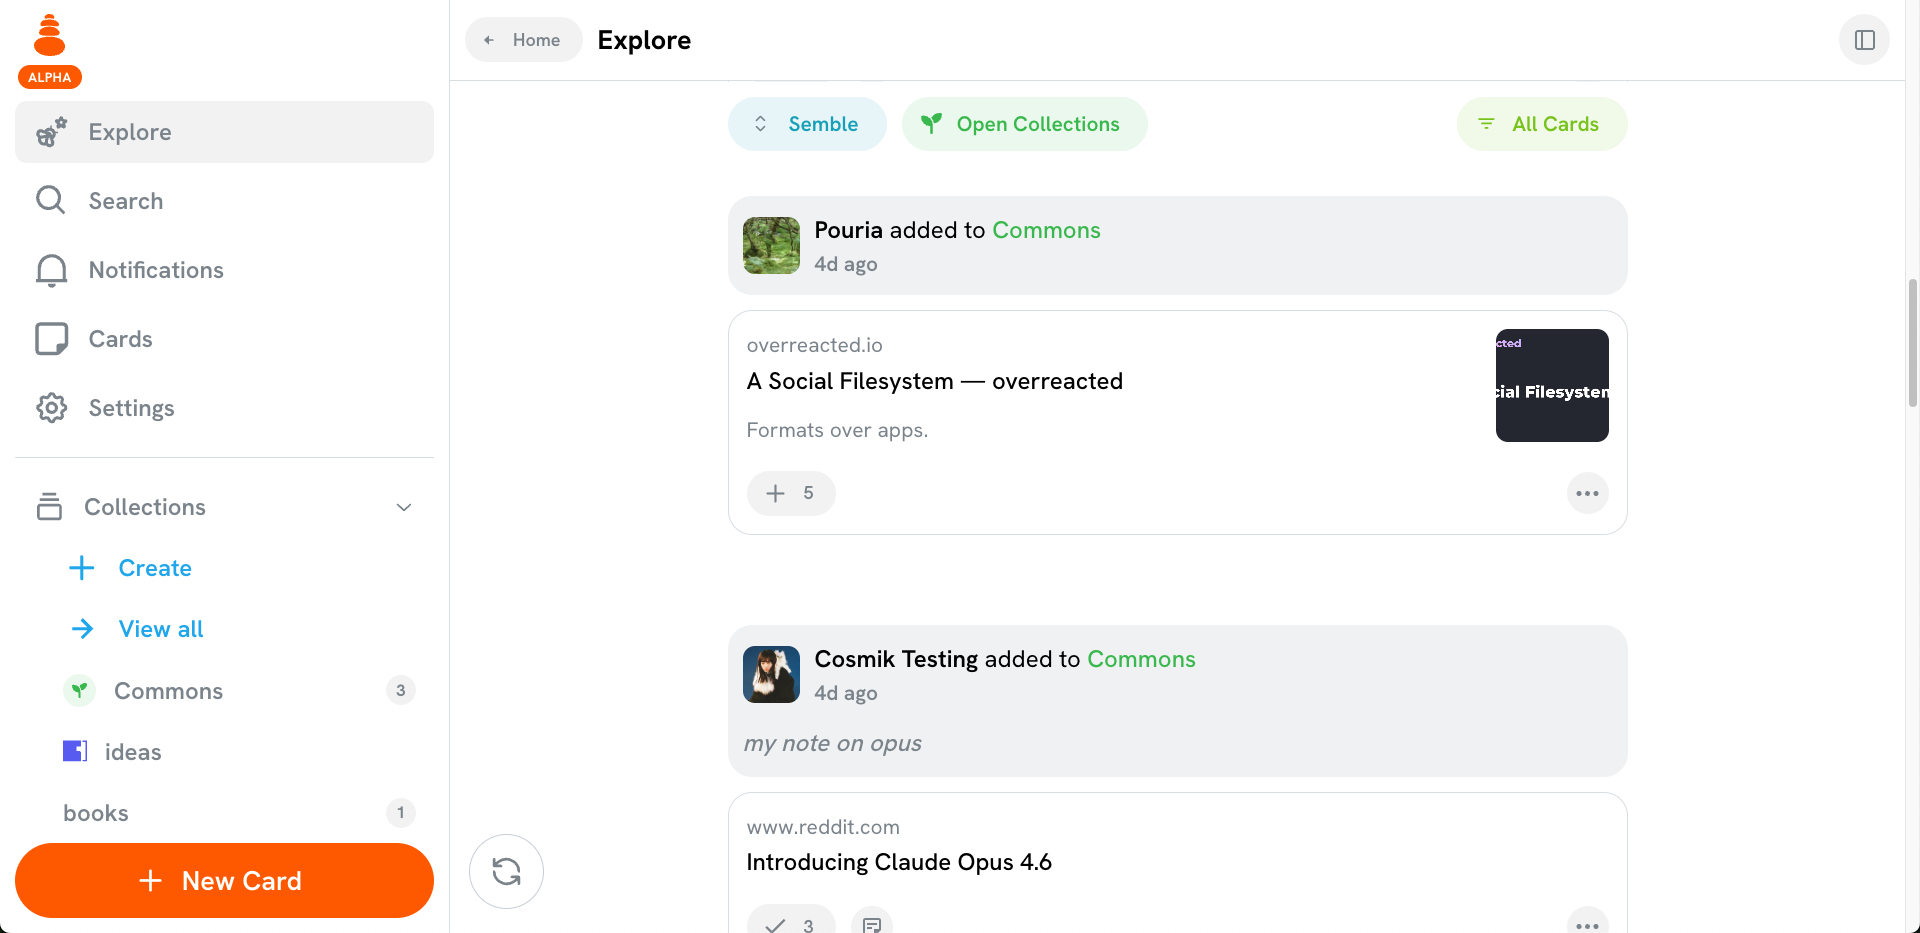Toggle the right sidebar panel icon
The height and width of the screenshot is (933, 1920).
click(1864, 40)
